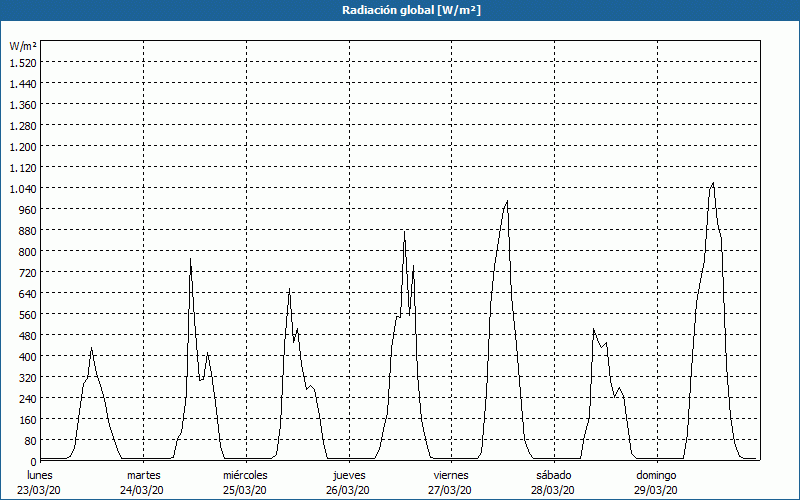Click the 'viernes' day label
The height and width of the screenshot is (500, 800).
pos(451,475)
